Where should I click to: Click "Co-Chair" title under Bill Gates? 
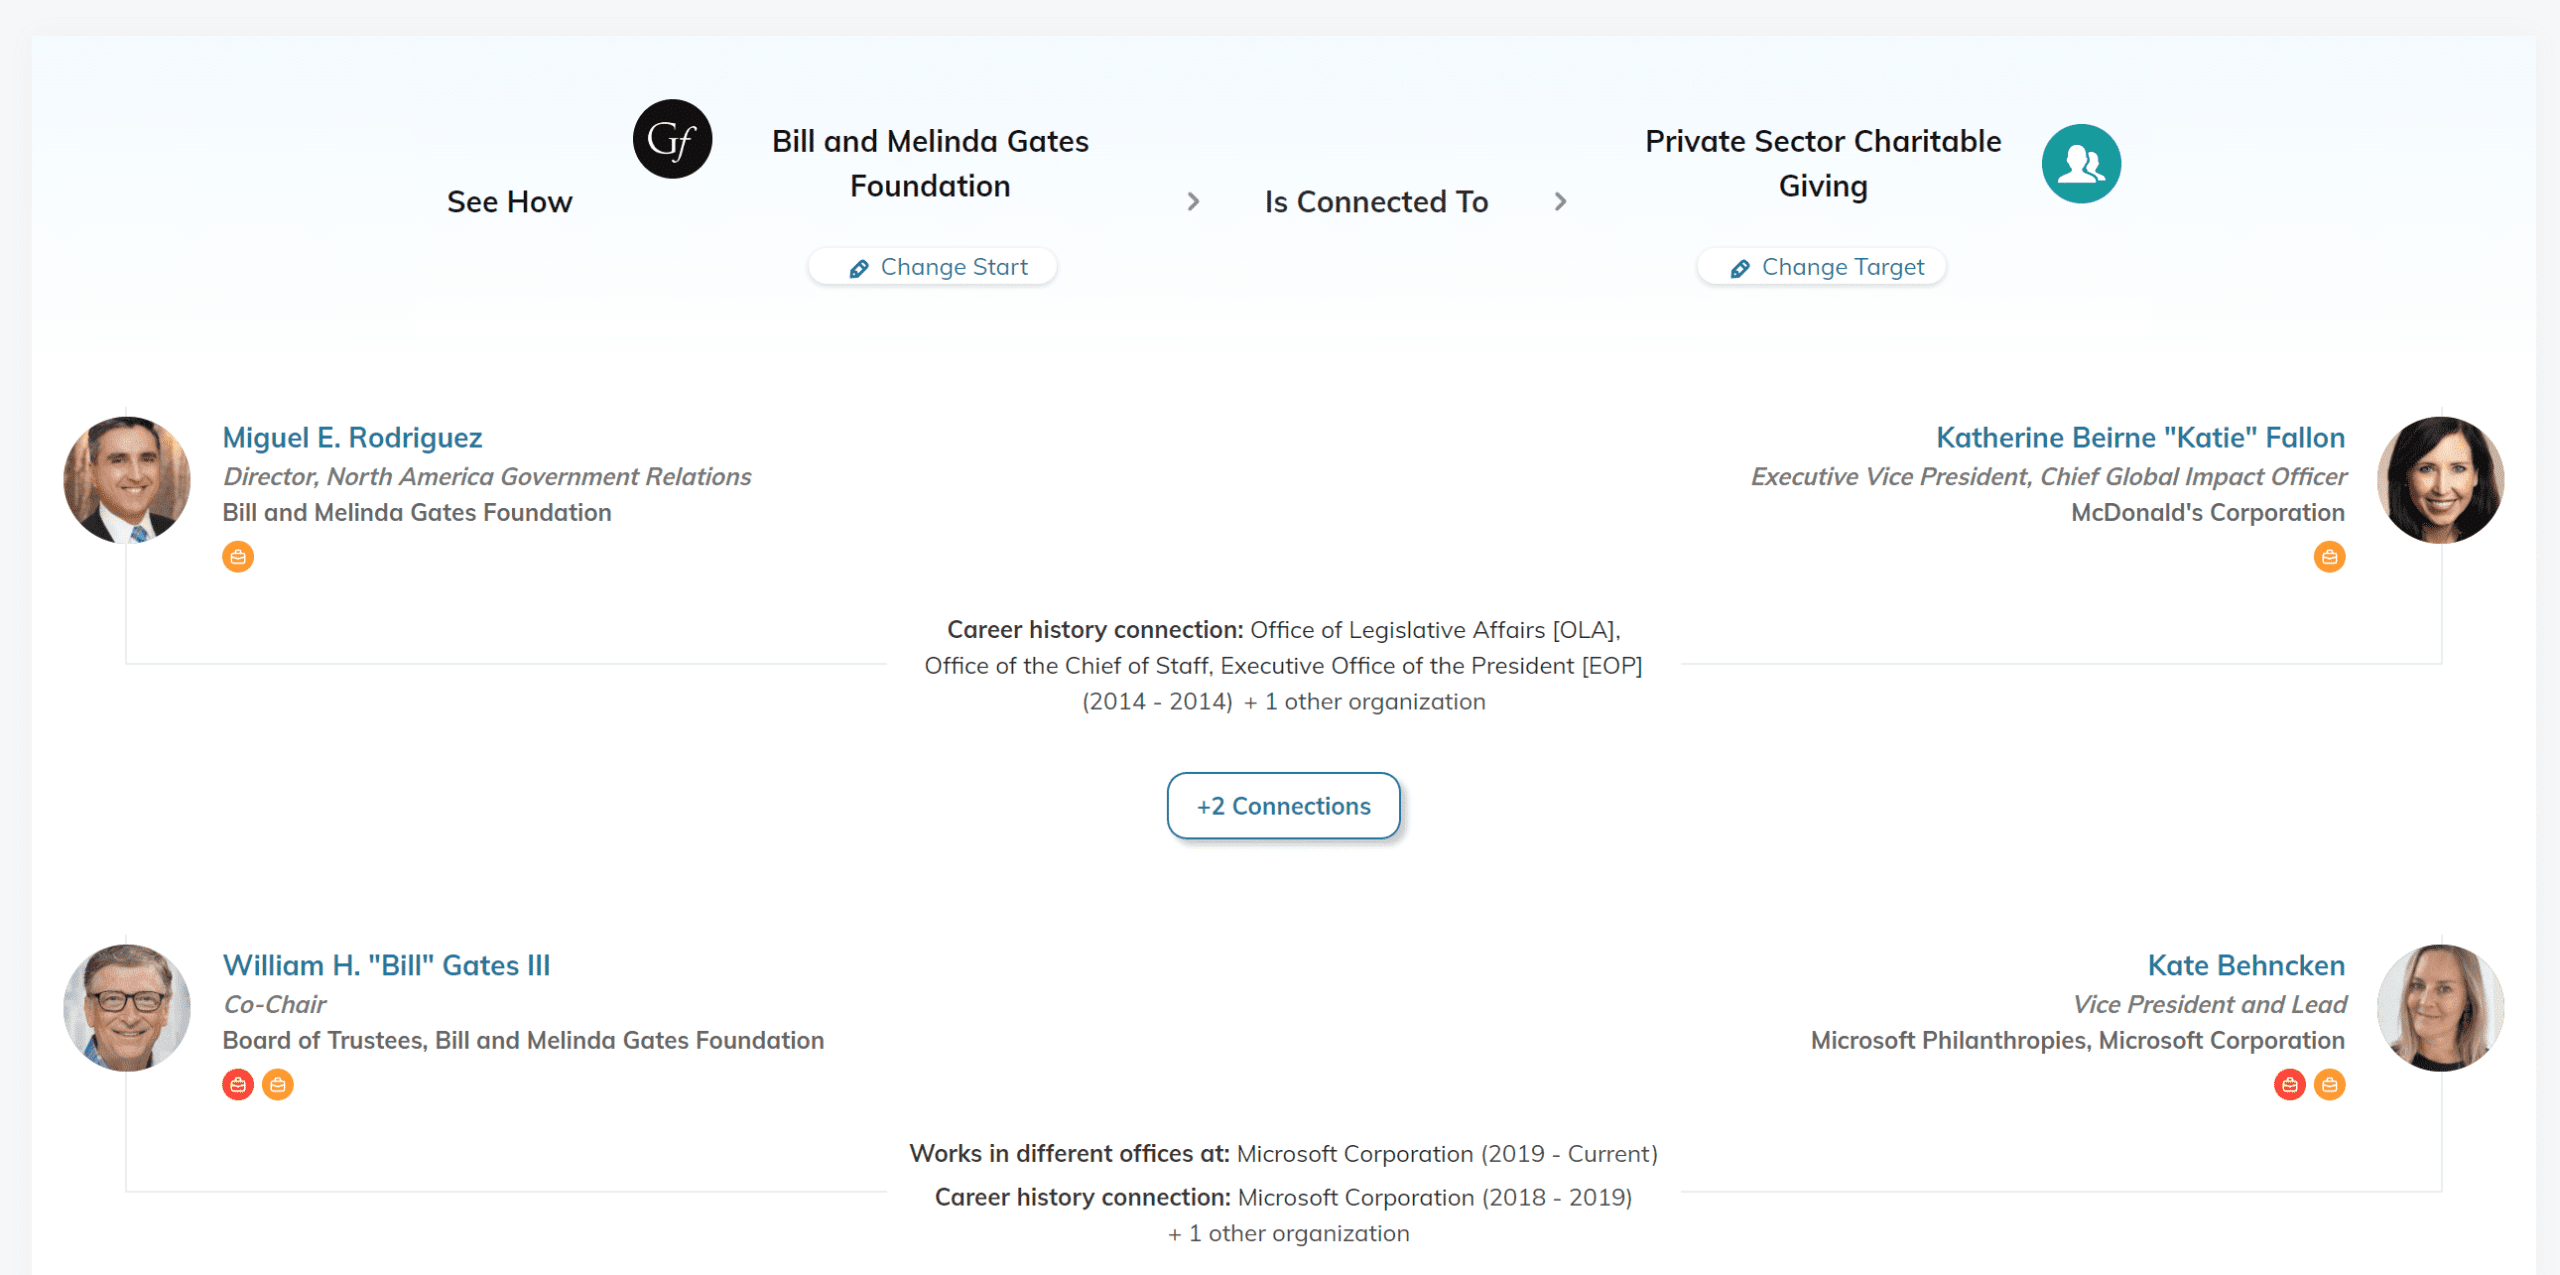[275, 1005]
